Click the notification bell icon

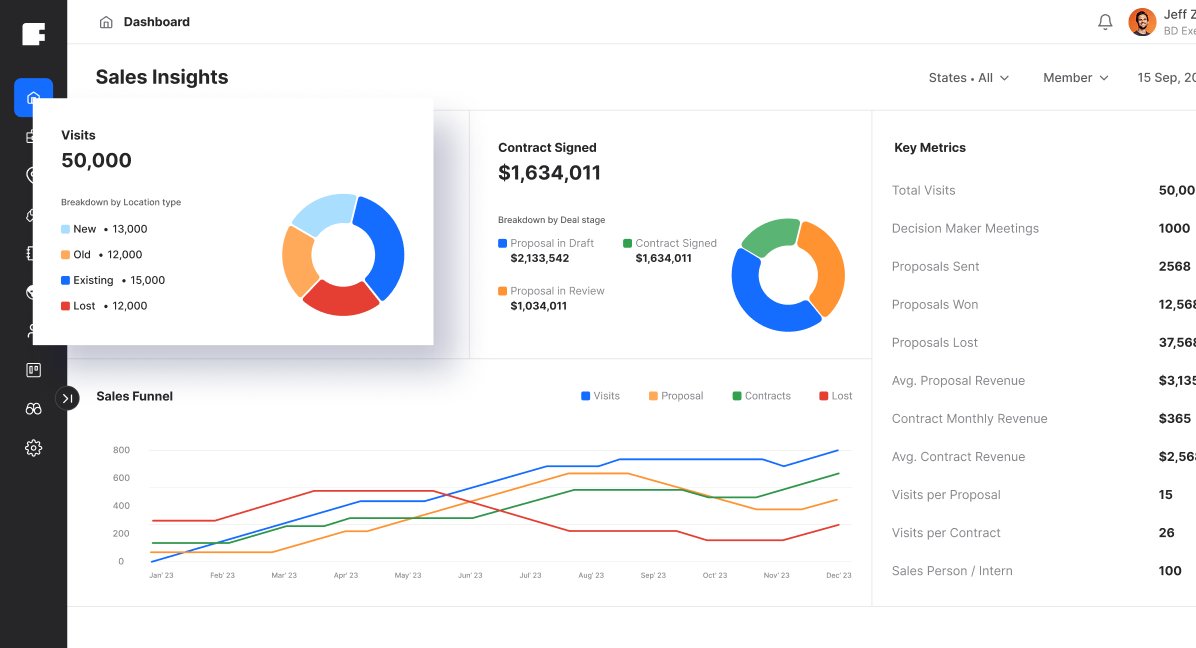1105,22
